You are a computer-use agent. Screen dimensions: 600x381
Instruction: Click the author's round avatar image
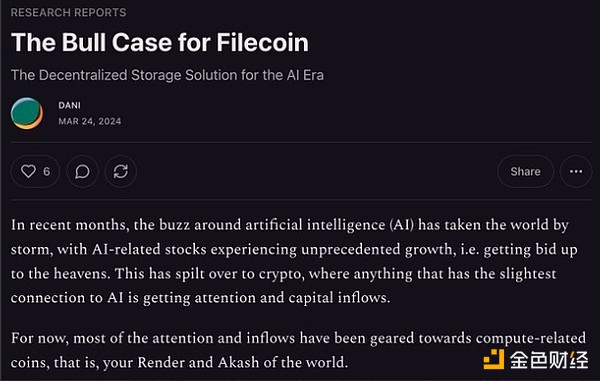[27, 113]
